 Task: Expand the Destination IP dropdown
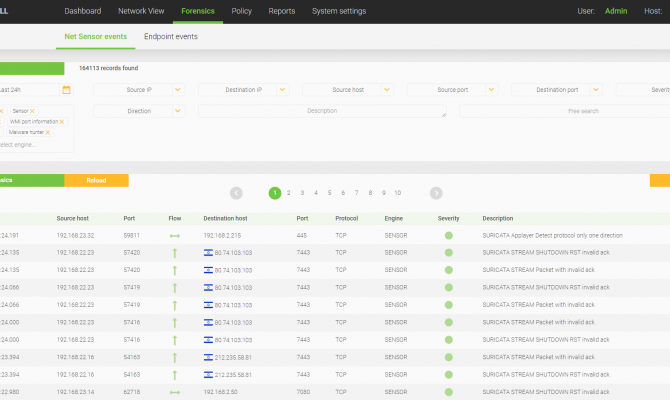coord(282,90)
